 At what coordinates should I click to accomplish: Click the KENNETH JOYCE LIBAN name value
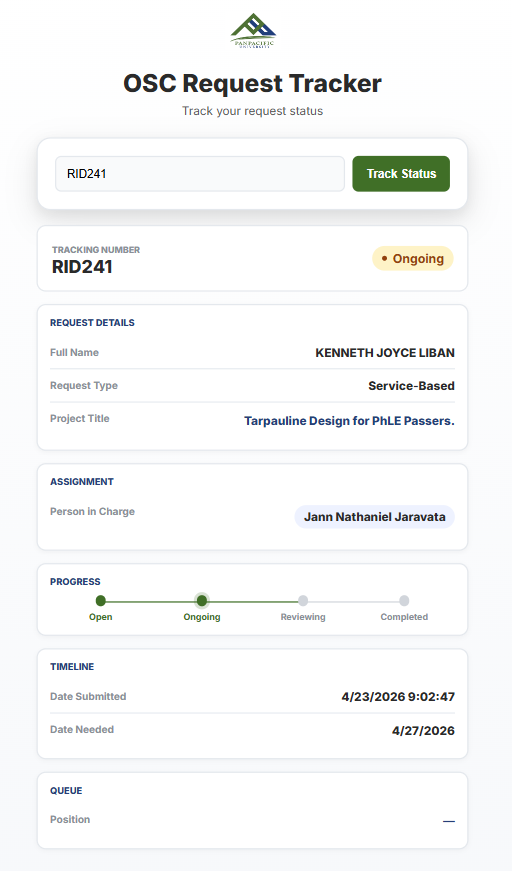(x=385, y=353)
